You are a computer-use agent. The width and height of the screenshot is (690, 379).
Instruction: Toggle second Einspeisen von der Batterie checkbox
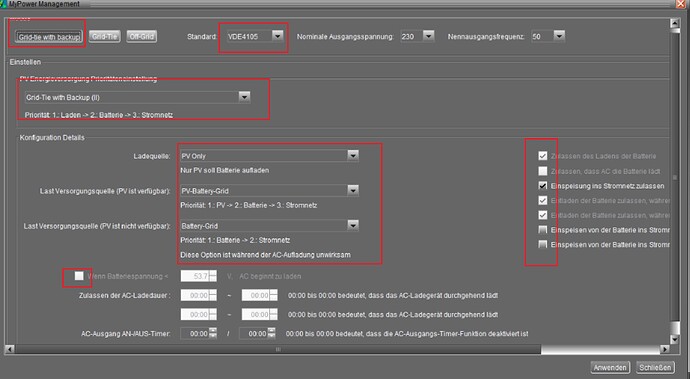(543, 244)
